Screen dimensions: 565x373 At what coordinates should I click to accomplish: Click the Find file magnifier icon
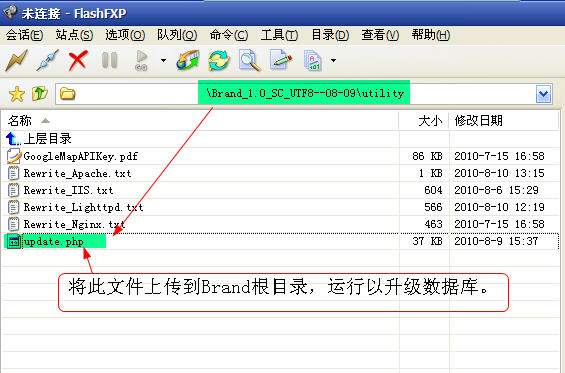(249, 60)
